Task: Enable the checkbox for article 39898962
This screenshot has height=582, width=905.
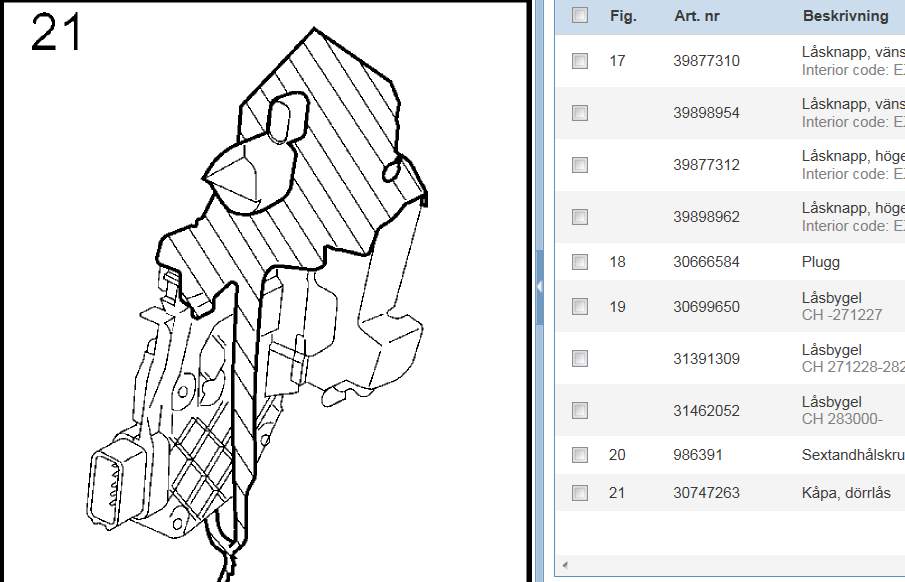Action: 580,217
